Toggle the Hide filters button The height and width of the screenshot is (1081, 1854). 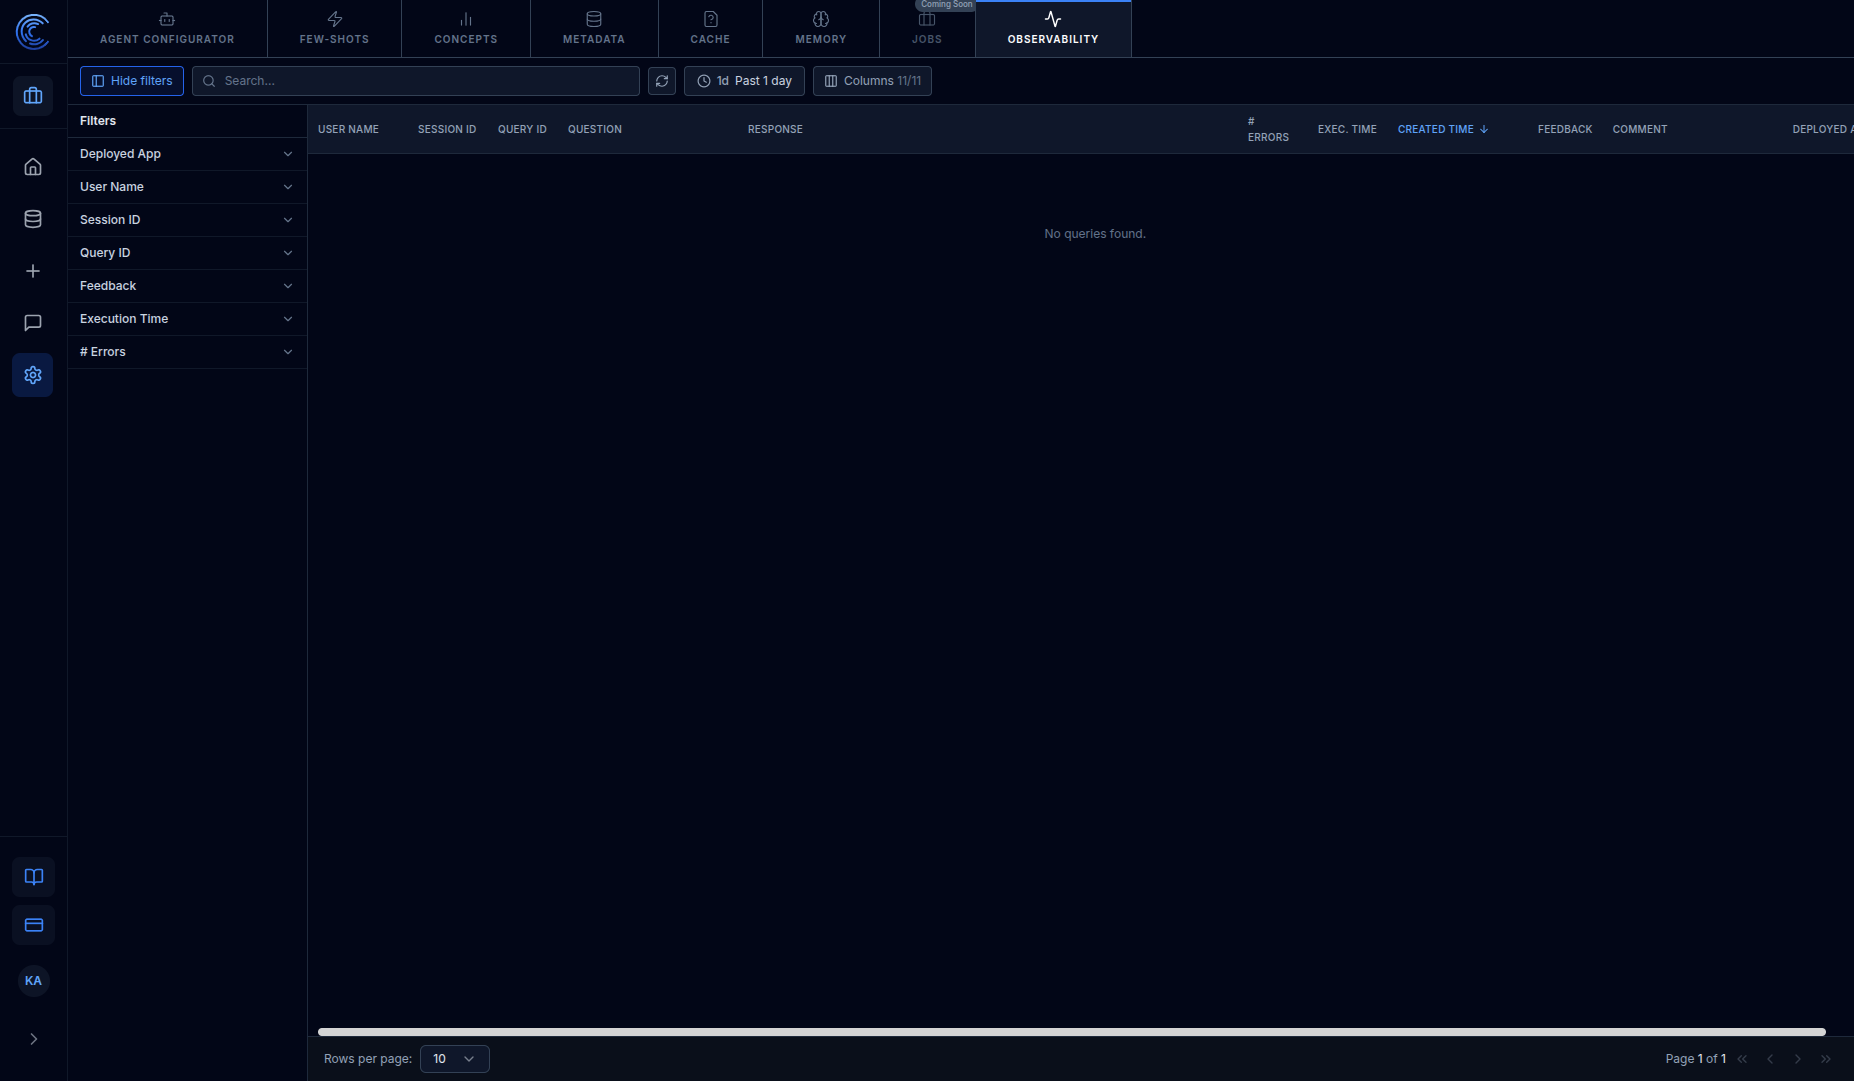(132, 81)
